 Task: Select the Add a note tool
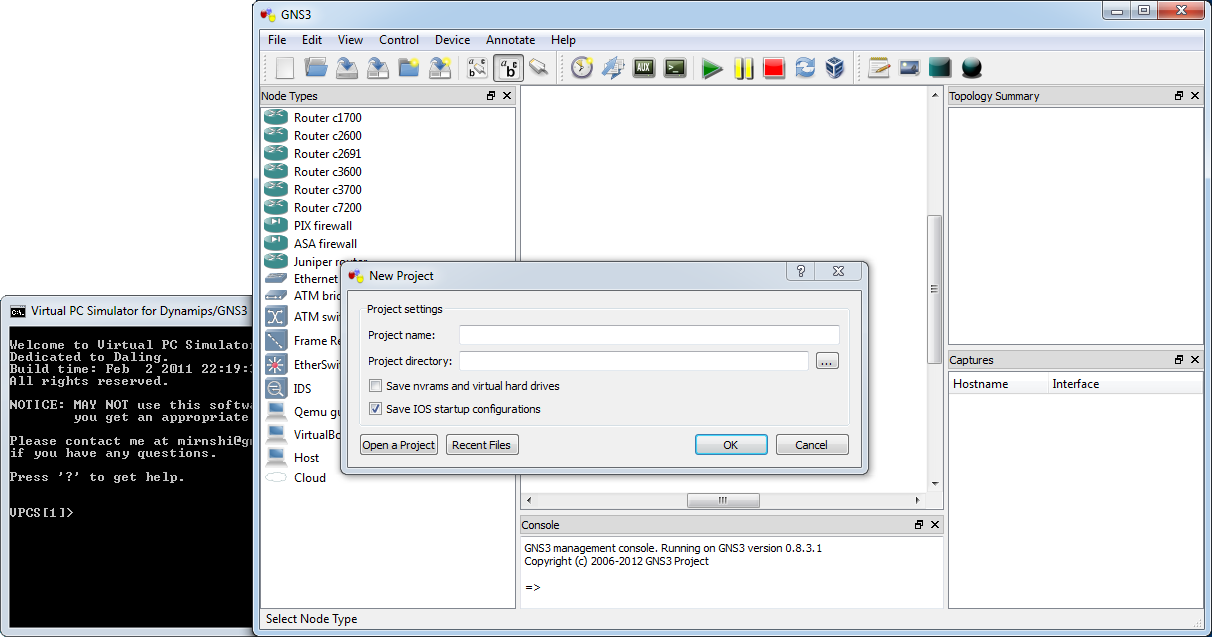tap(879, 68)
